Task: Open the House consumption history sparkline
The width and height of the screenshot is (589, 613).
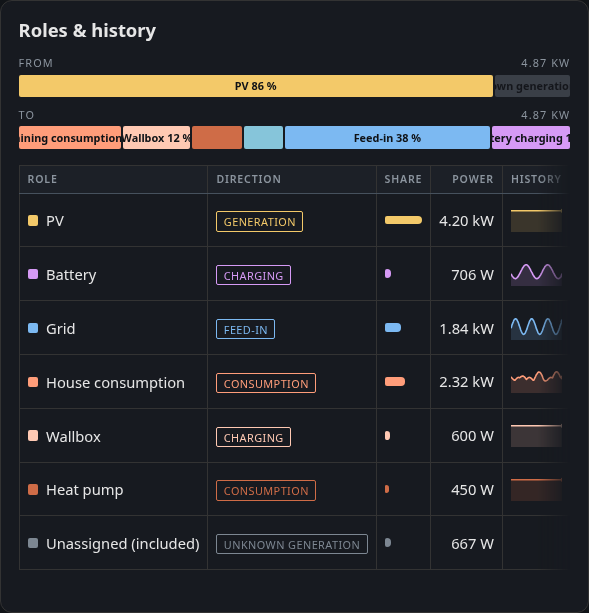Action: [536, 382]
